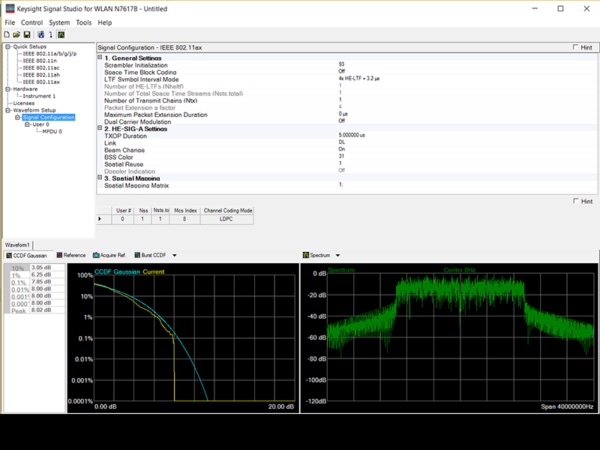Select IEEE 802.11n quick setup
This screenshot has height=450, width=600.
pyautogui.click(x=40, y=61)
